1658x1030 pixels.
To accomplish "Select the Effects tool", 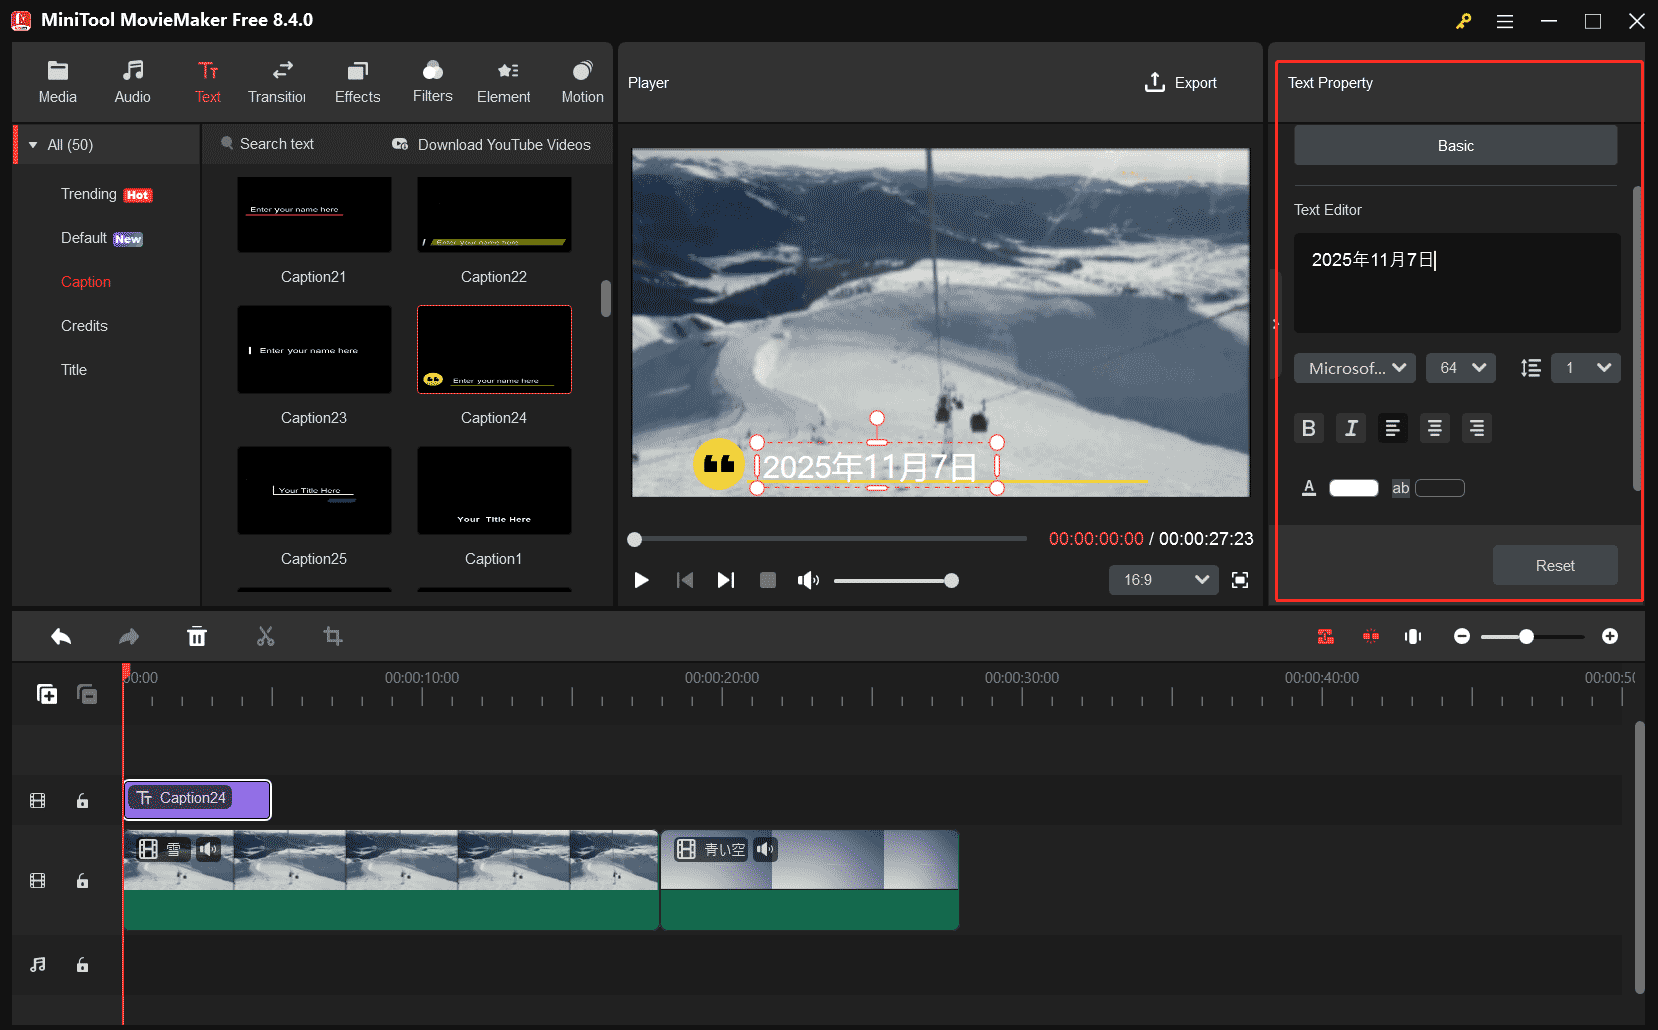I will pos(357,80).
